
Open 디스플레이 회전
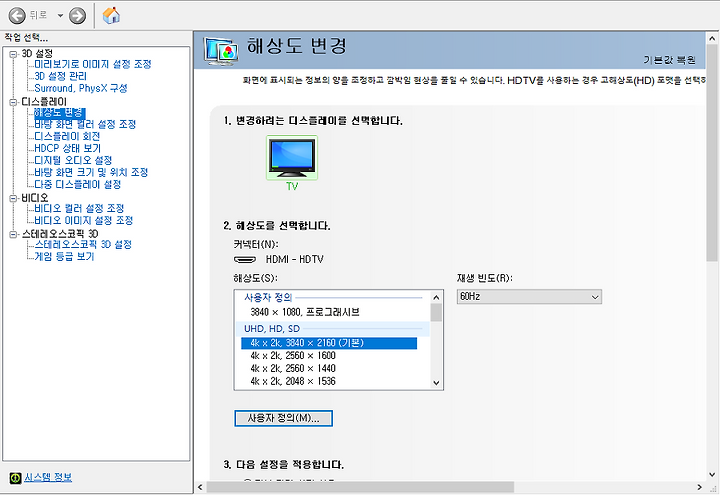click(x=67, y=136)
